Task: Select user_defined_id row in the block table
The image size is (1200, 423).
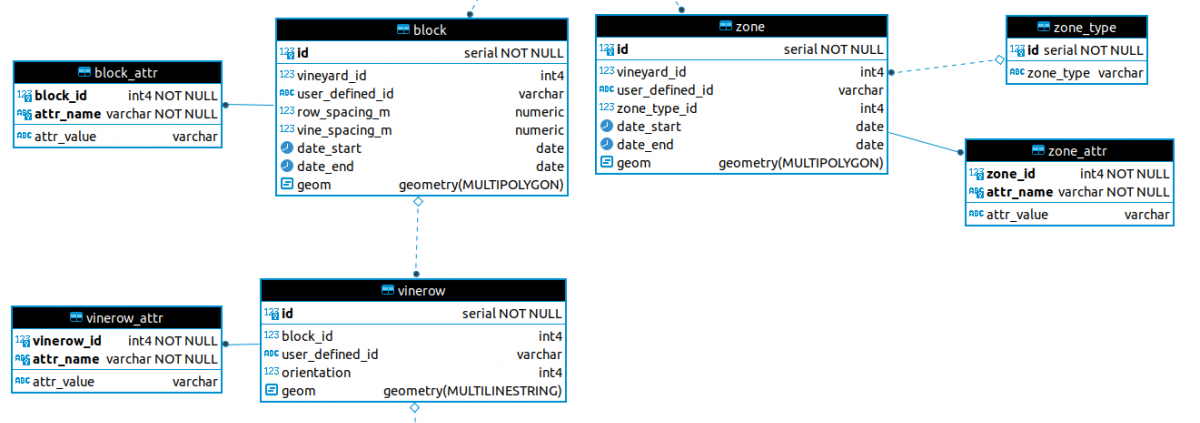Action: click(x=421, y=93)
